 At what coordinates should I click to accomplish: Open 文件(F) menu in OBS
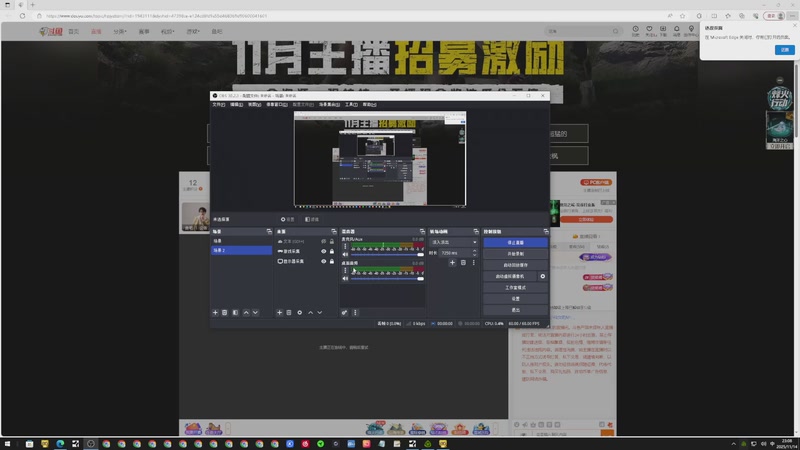(x=218, y=105)
